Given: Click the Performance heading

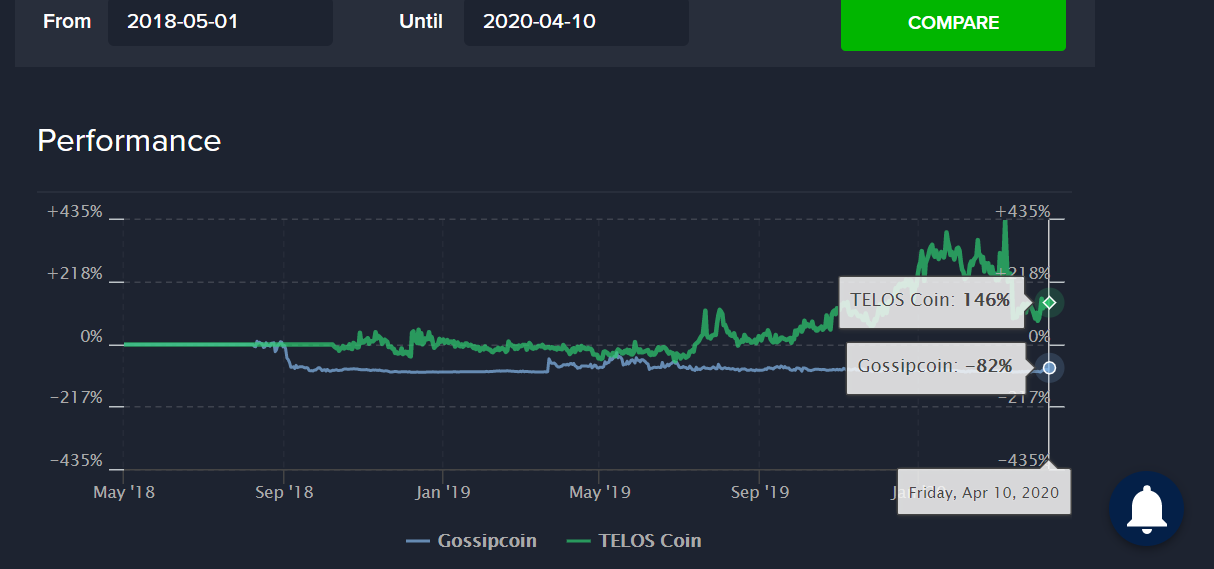Looking at the screenshot, I should coord(129,141).
